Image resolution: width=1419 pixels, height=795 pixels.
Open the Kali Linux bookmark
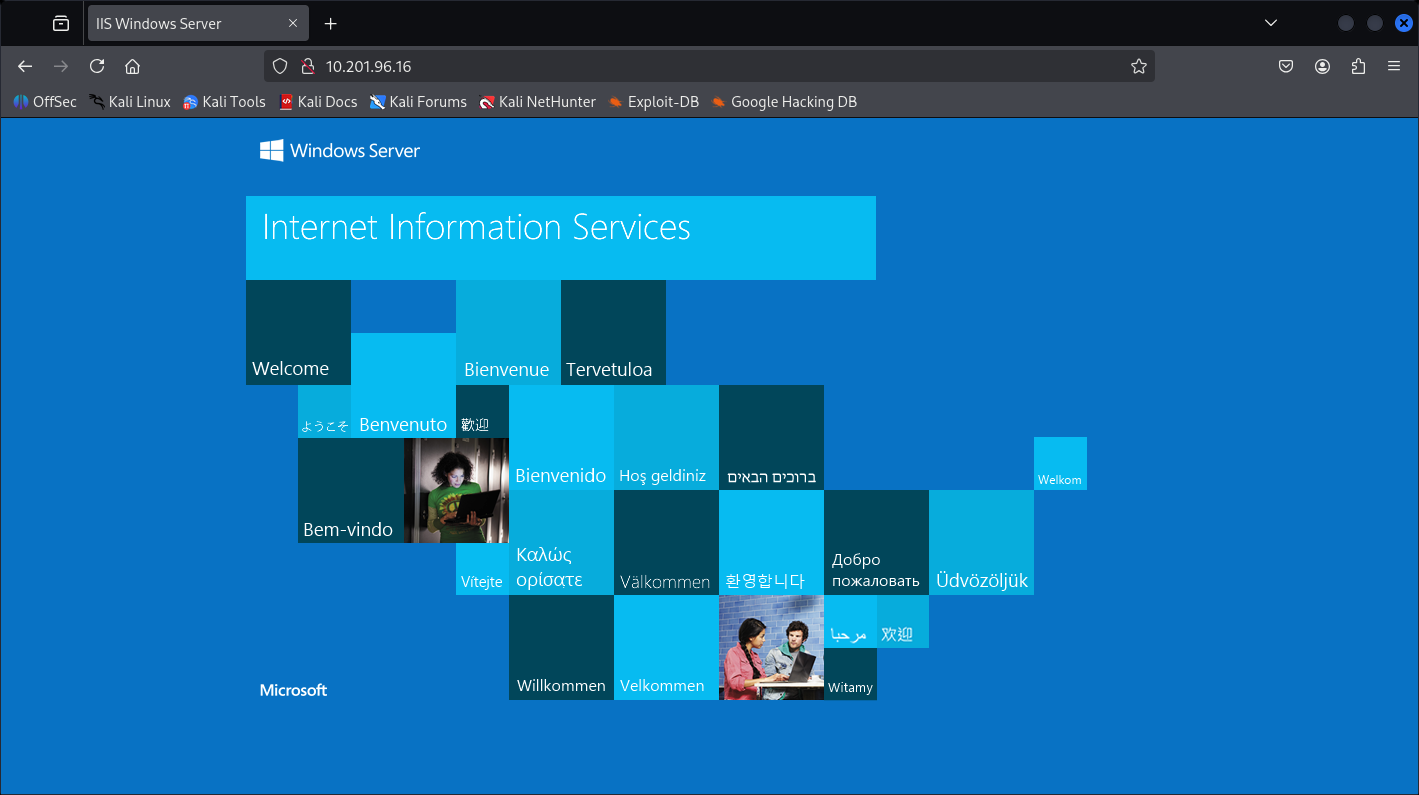[129, 102]
